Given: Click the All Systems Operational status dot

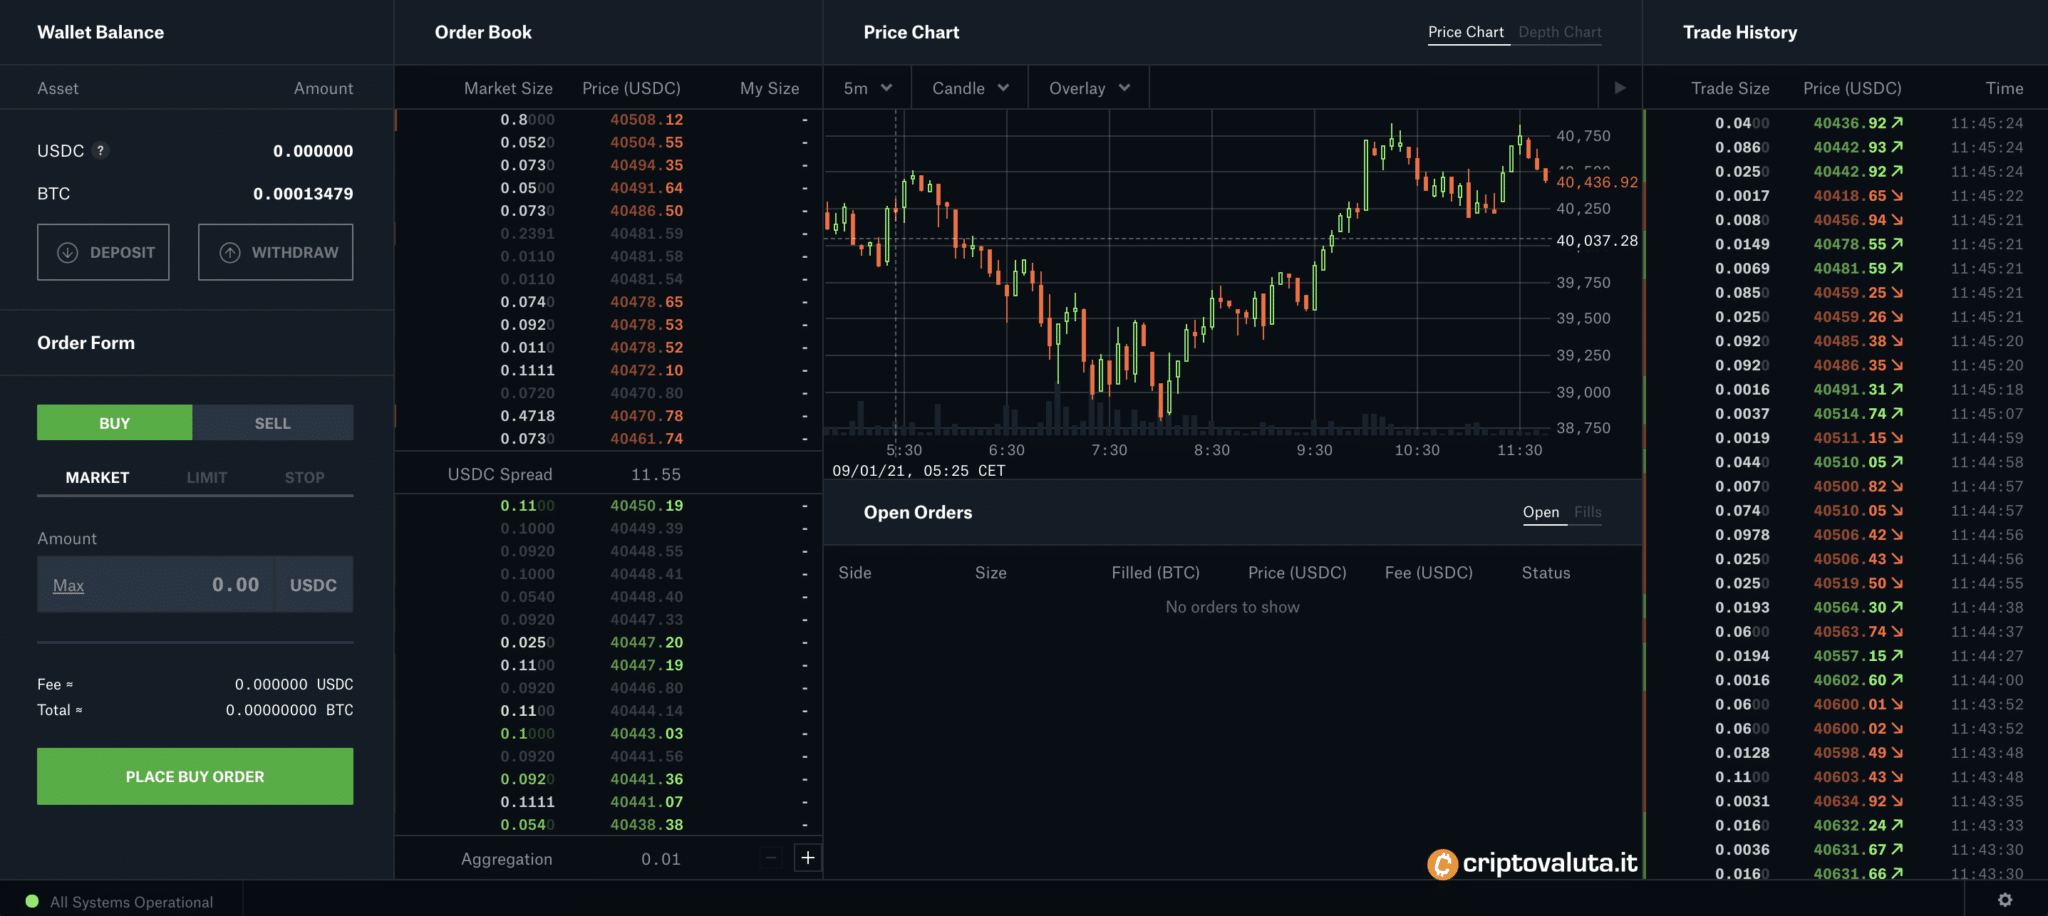Looking at the screenshot, I should click(33, 900).
